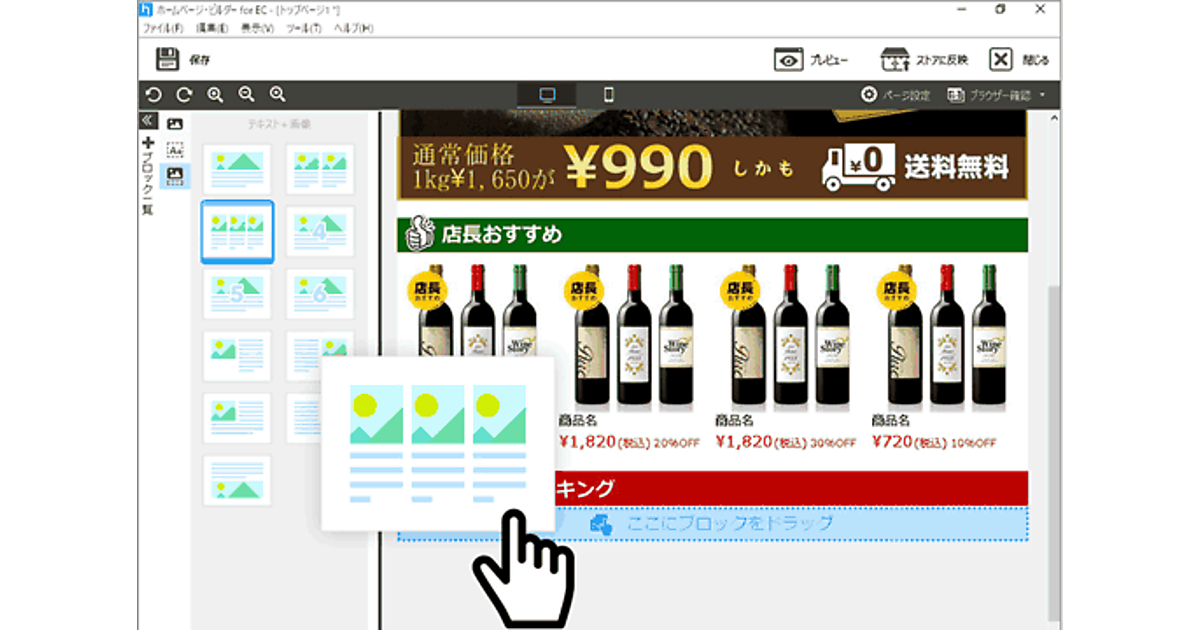This screenshot has height=630, width=1200.
Task: Collapse the block list panel
Action: point(147,120)
